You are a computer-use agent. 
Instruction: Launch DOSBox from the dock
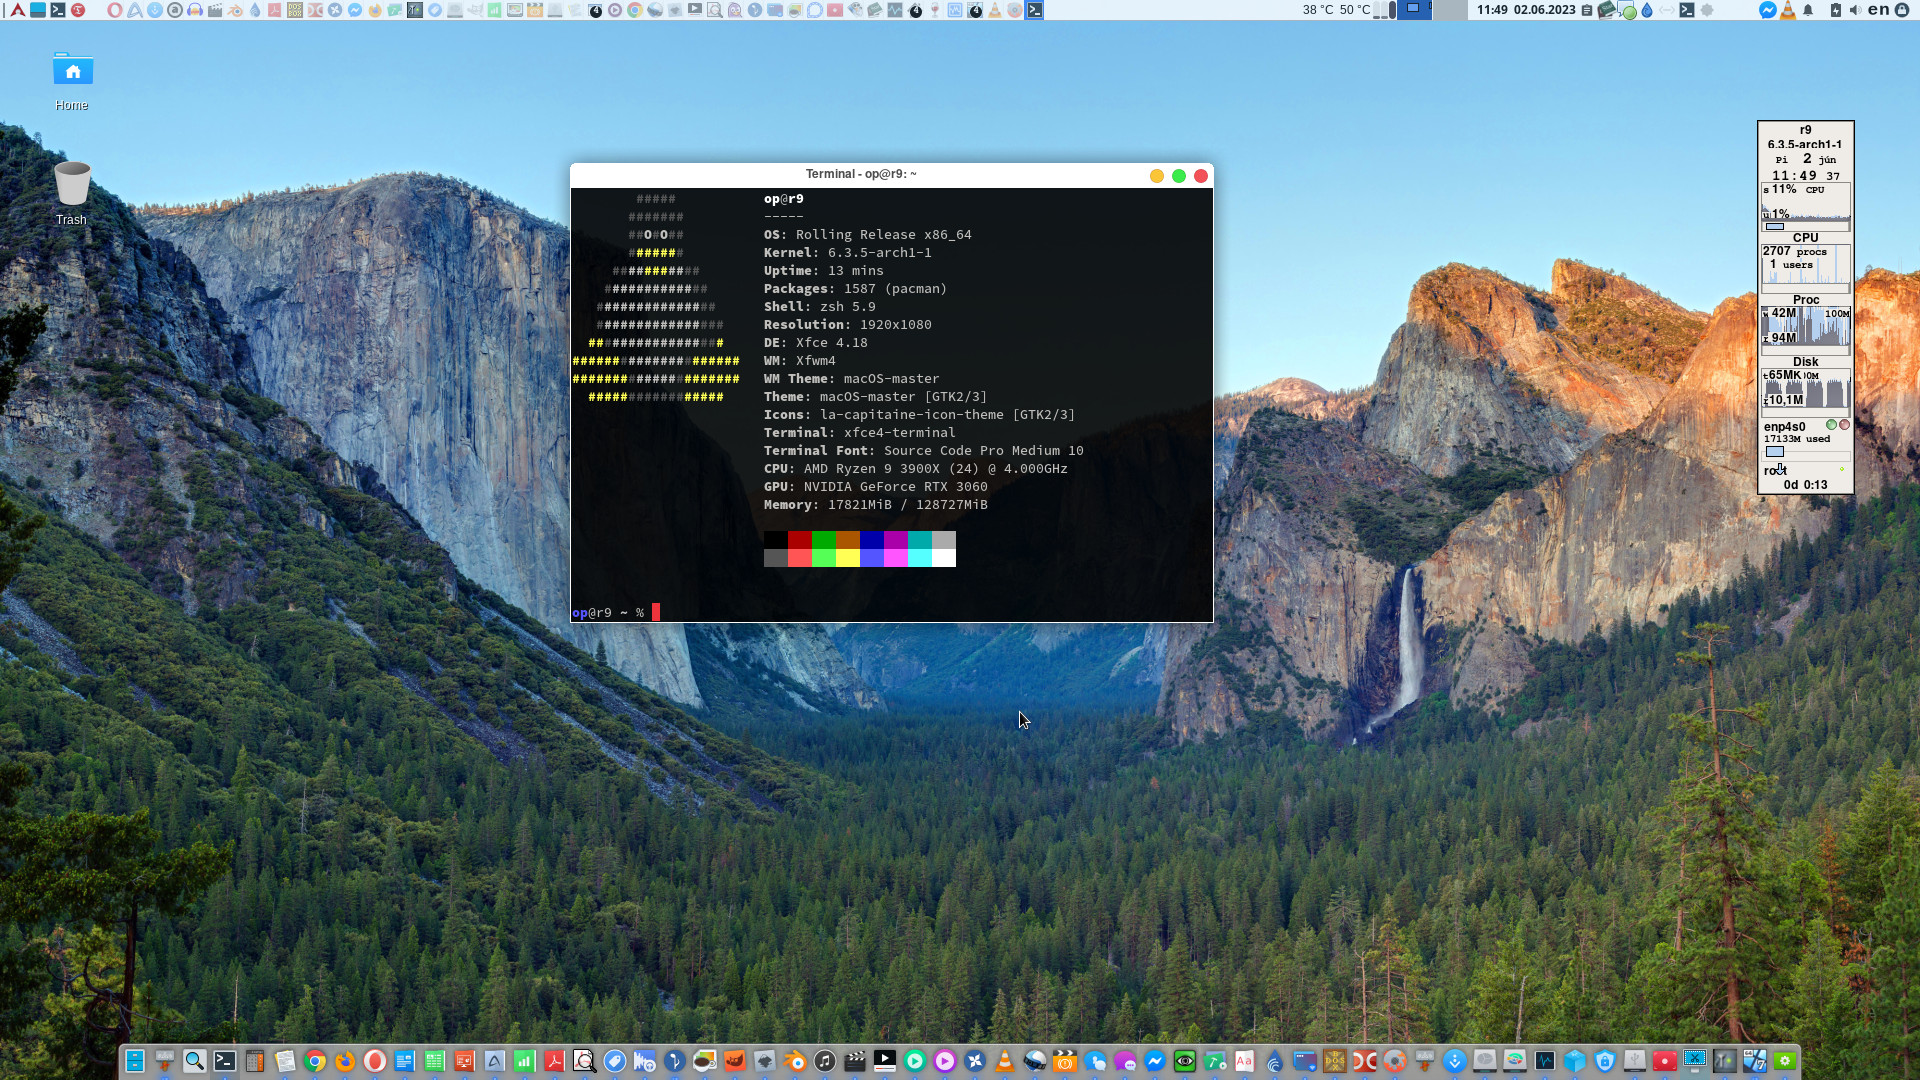tap(1335, 1061)
